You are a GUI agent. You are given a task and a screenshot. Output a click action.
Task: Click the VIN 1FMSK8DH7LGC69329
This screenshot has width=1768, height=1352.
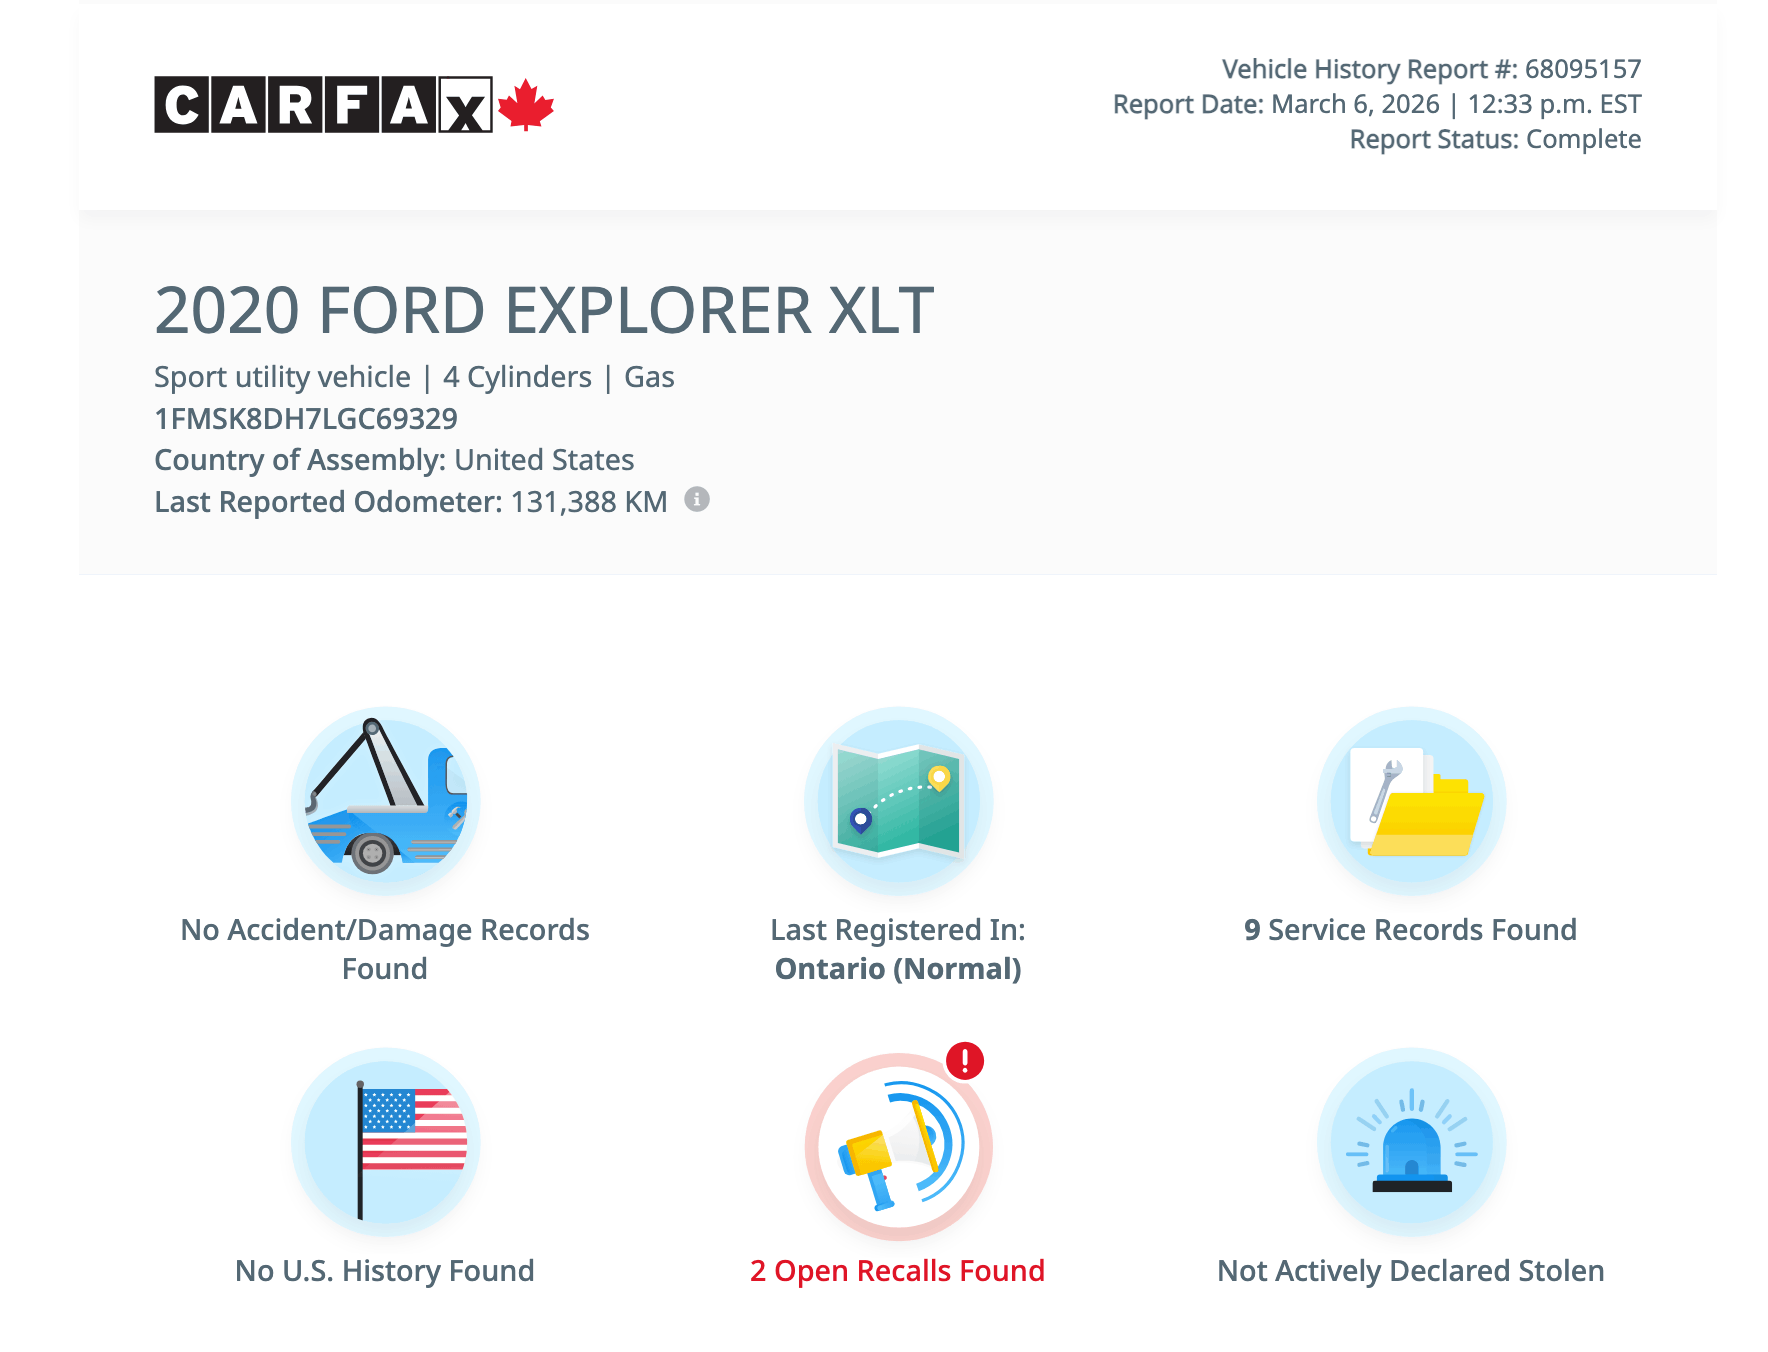(x=306, y=419)
